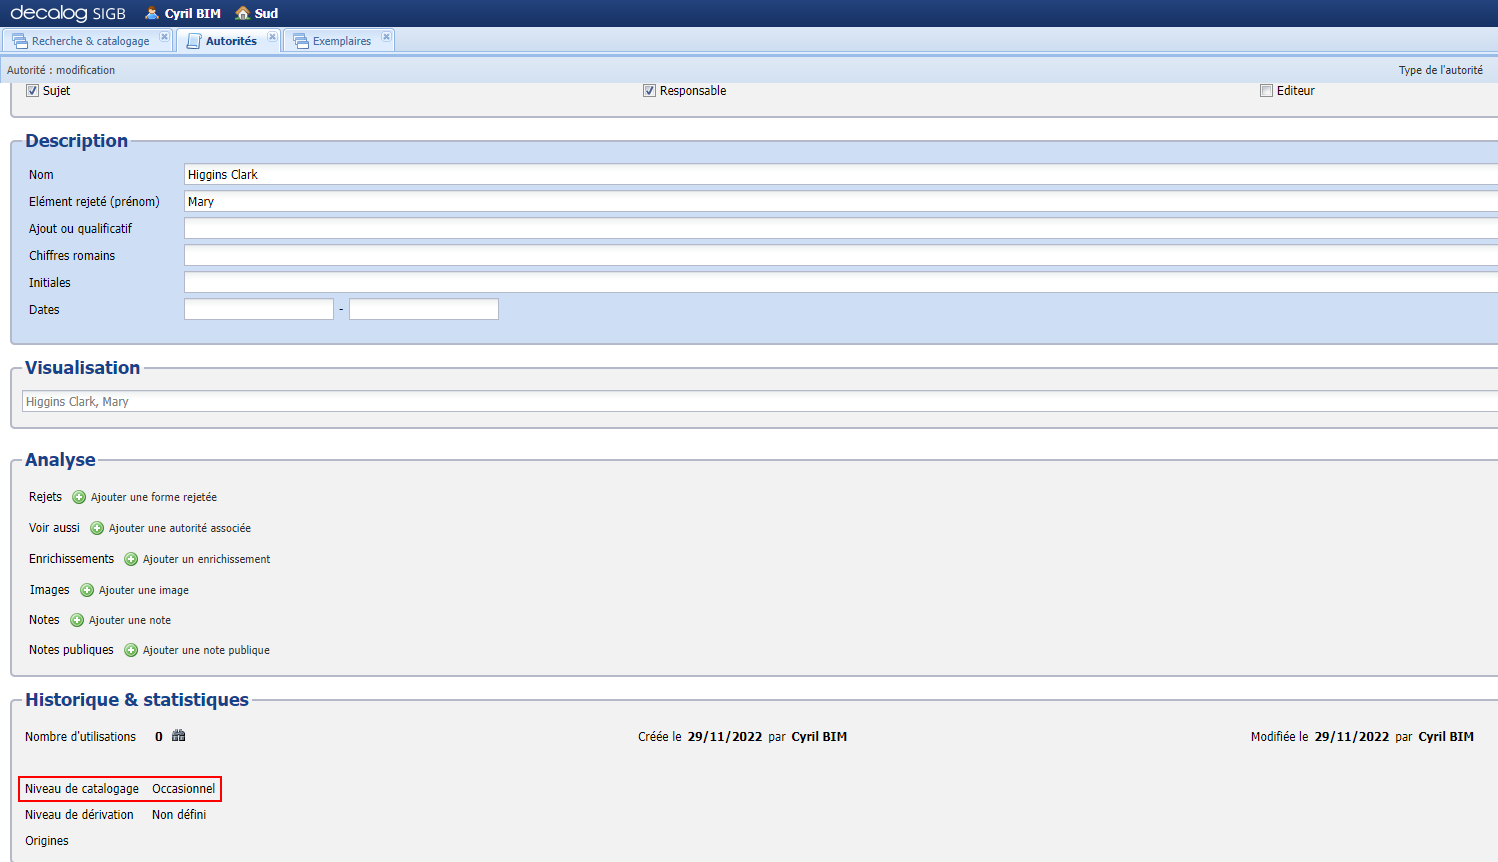
Task: Uncheck the Responsable checkbox
Action: coord(649,90)
